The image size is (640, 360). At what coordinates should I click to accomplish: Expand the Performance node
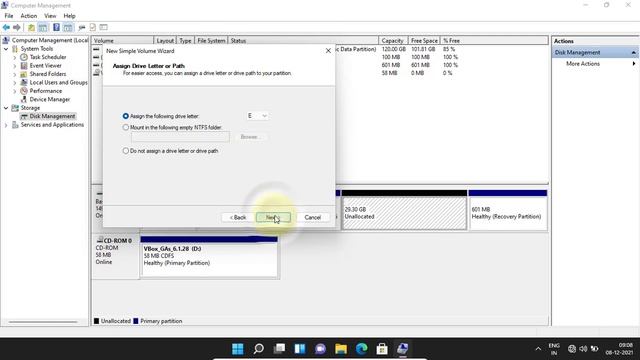[x=15, y=91]
